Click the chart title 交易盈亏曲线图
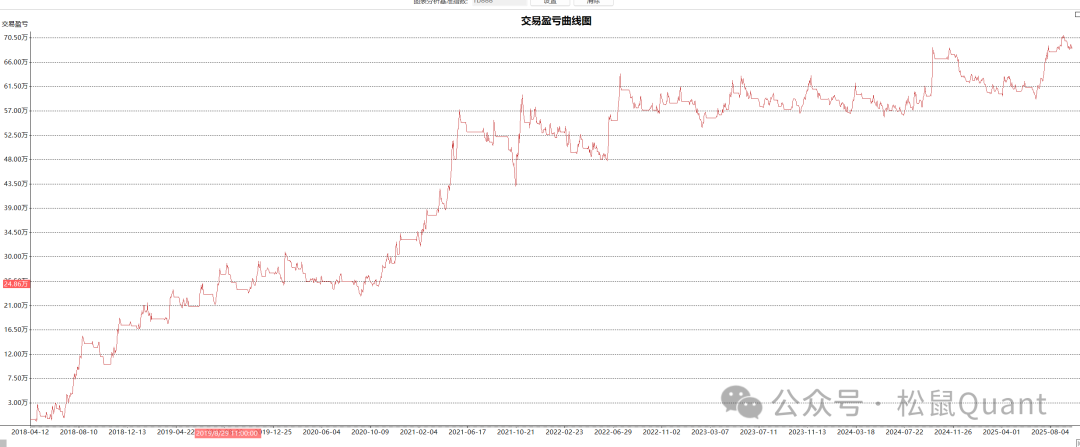1080x447 pixels. click(556, 21)
